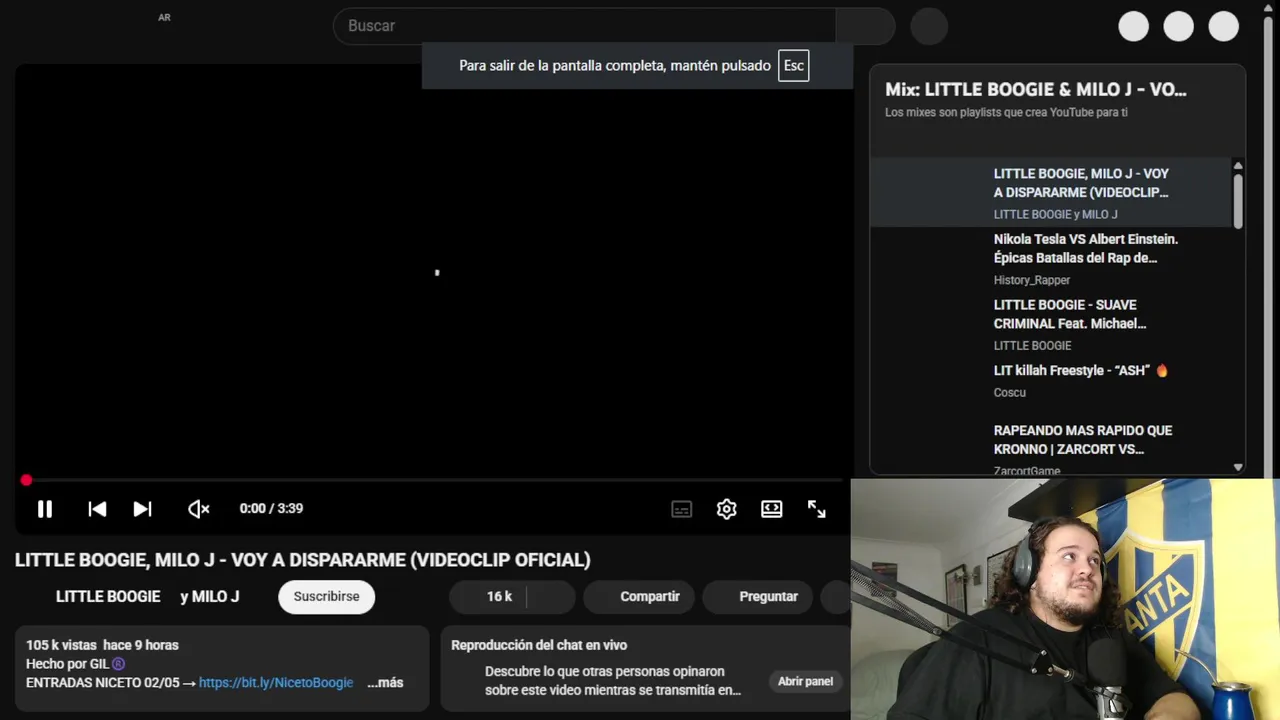
Task: Share the video via Compartir
Action: 640,597
